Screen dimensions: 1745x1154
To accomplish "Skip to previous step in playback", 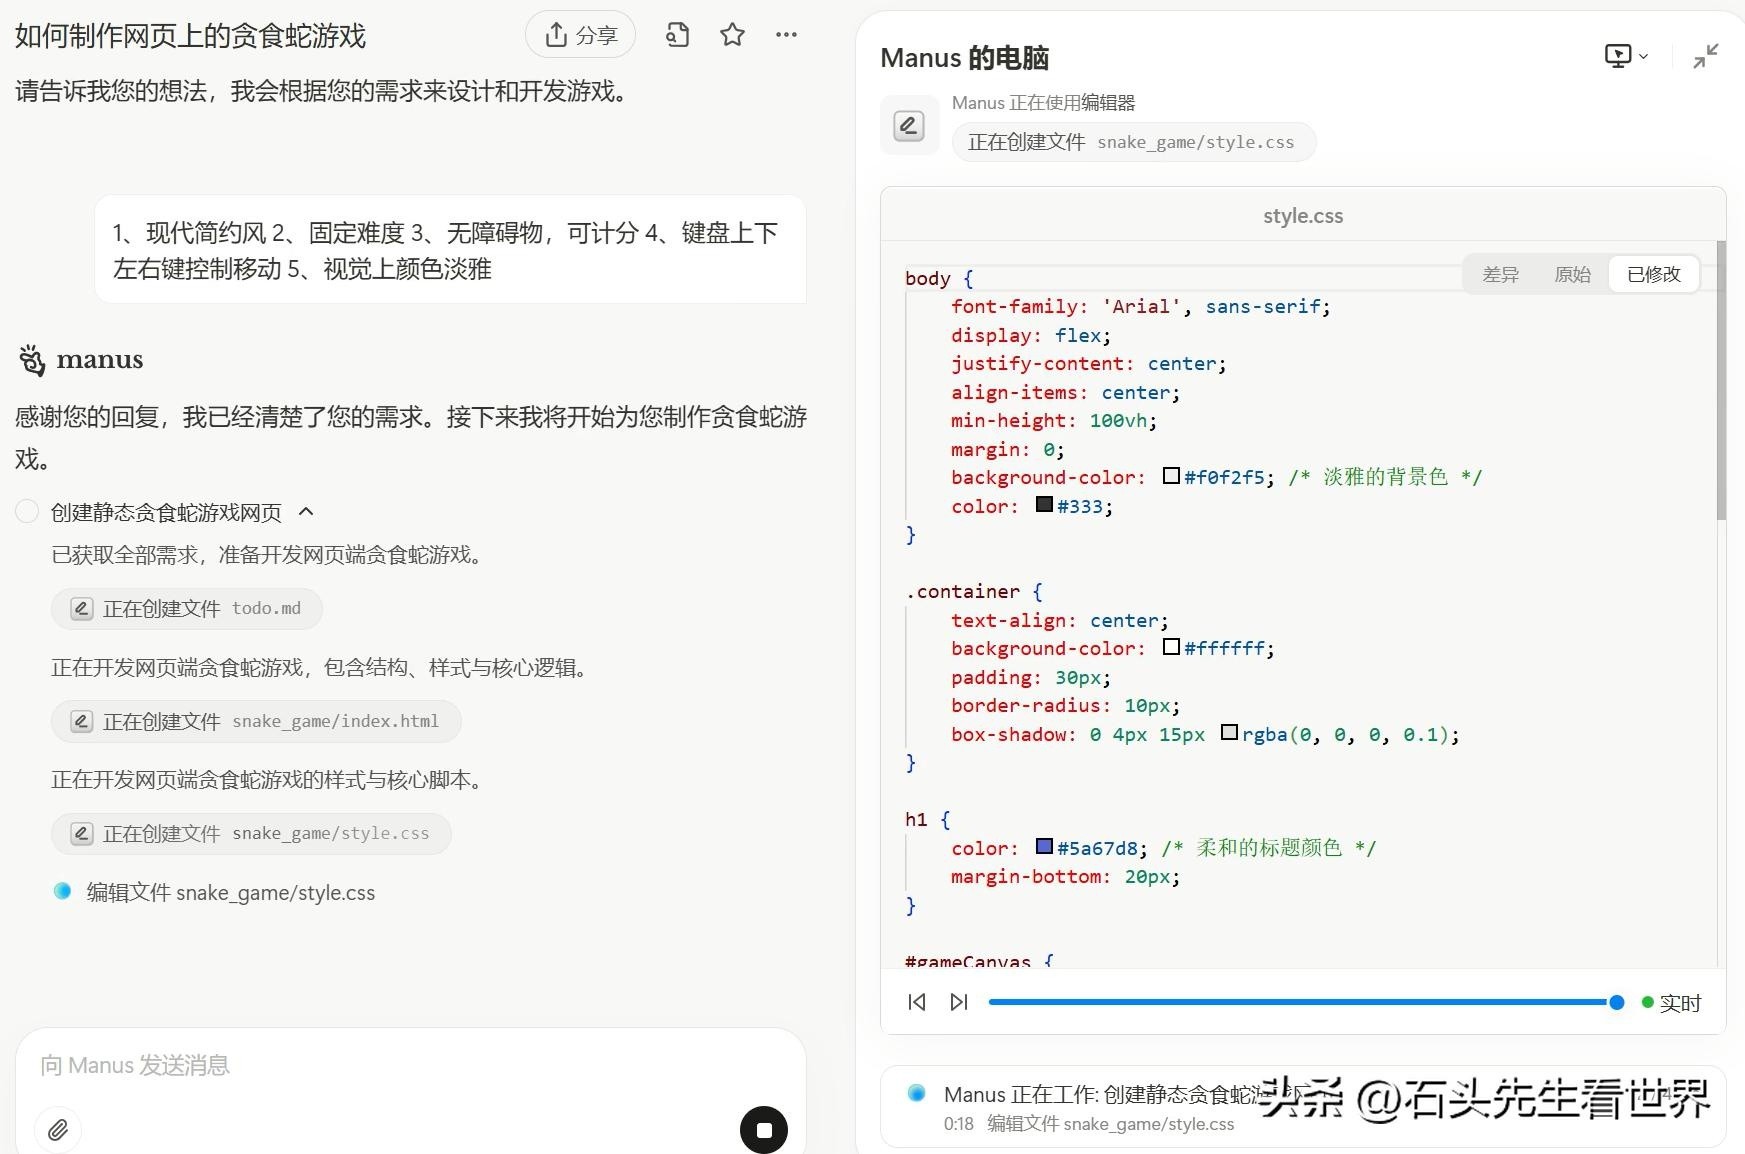I will [x=917, y=1002].
